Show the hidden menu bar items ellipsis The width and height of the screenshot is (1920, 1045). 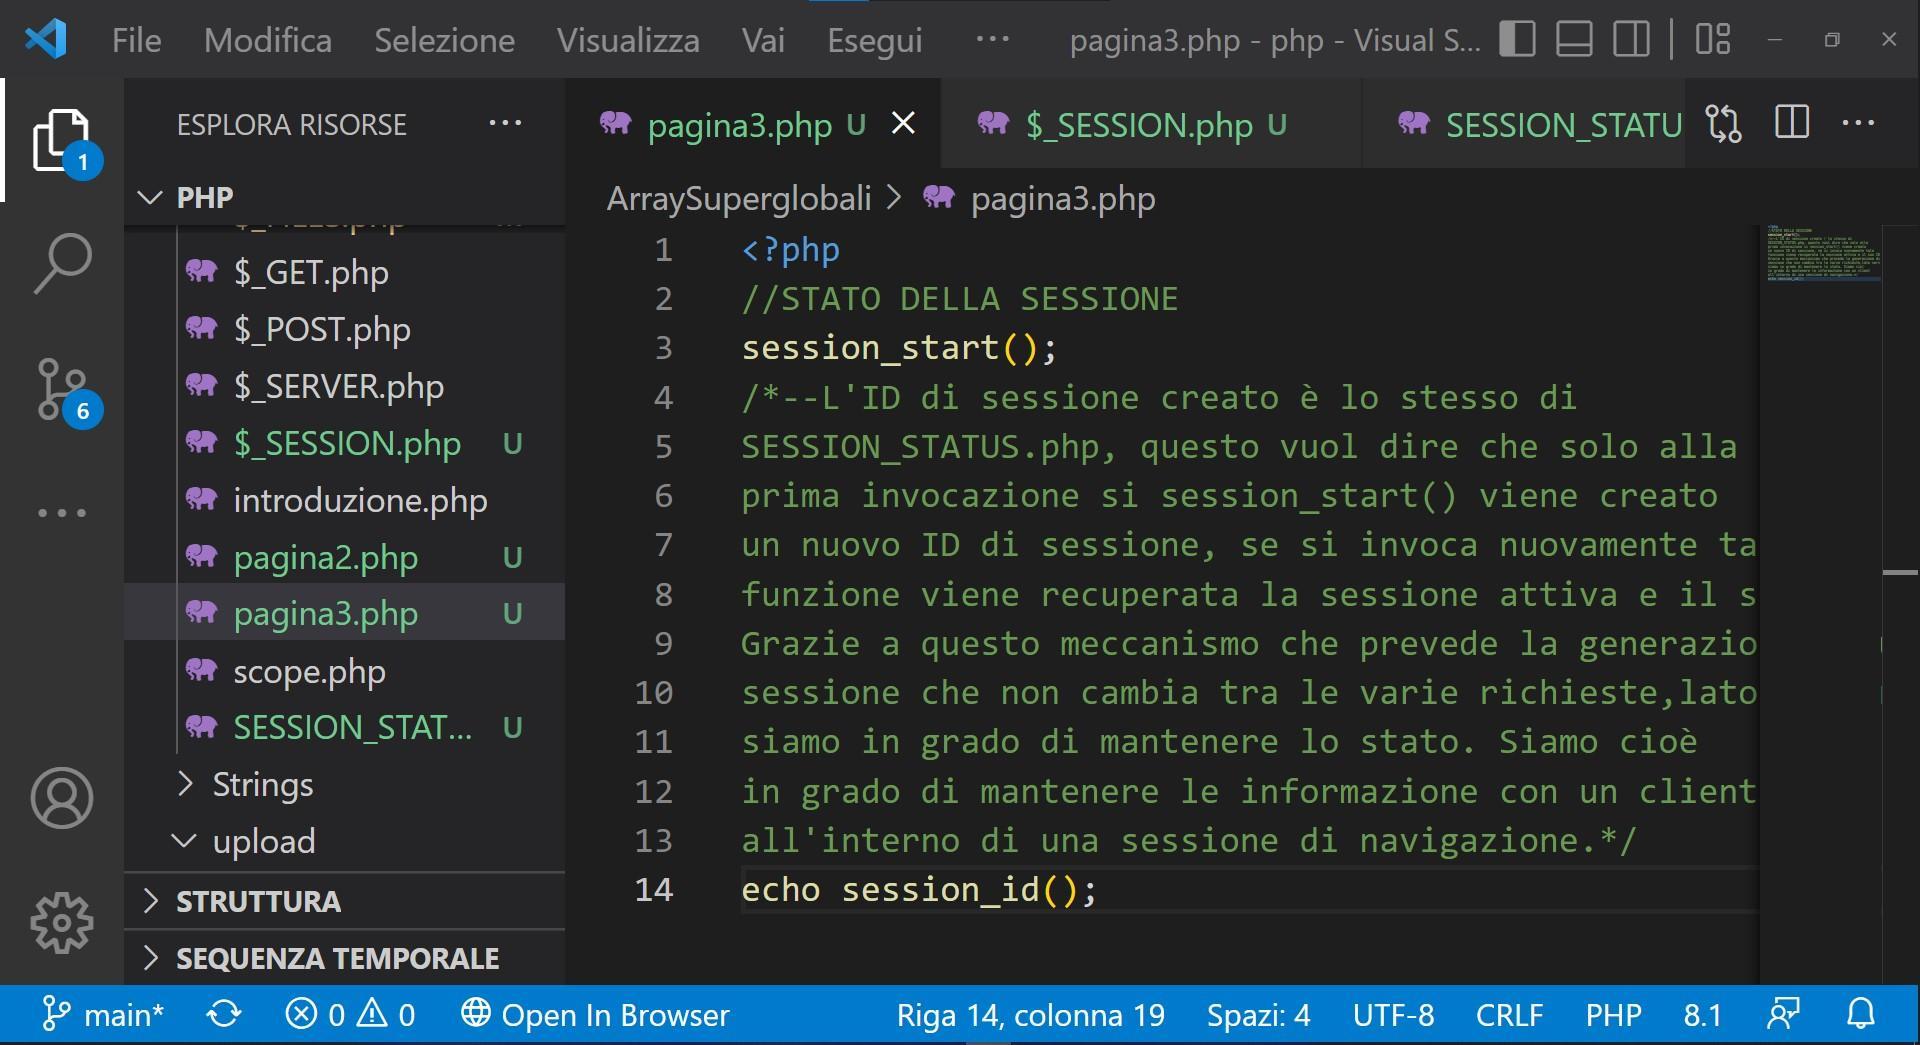point(992,39)
